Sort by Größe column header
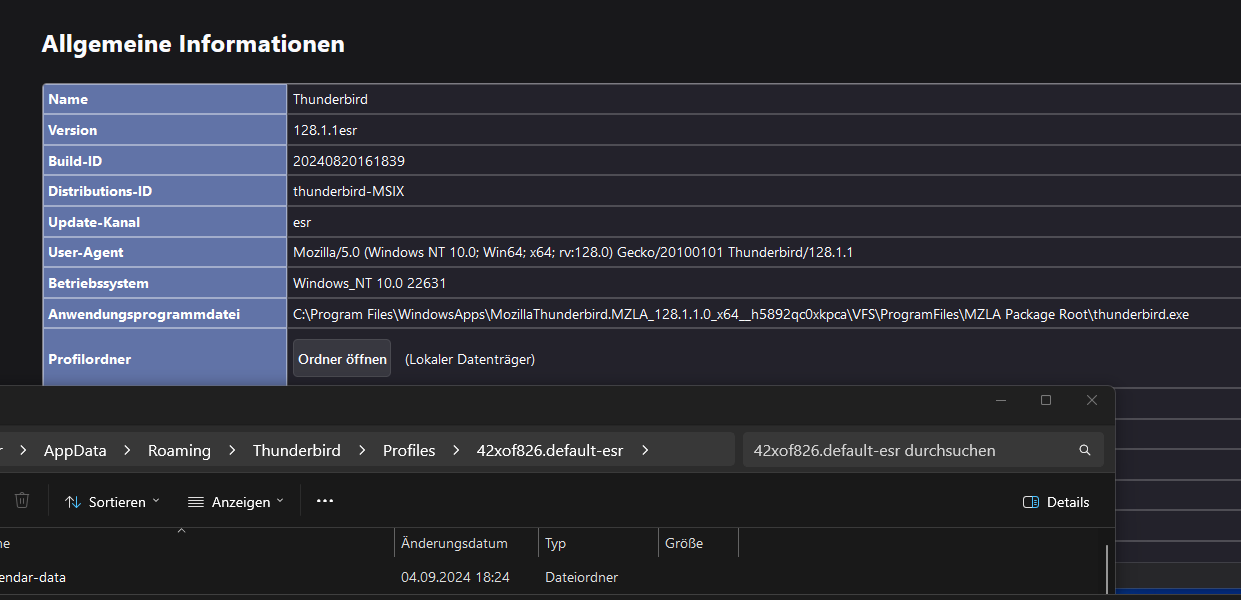 [684, 543]
